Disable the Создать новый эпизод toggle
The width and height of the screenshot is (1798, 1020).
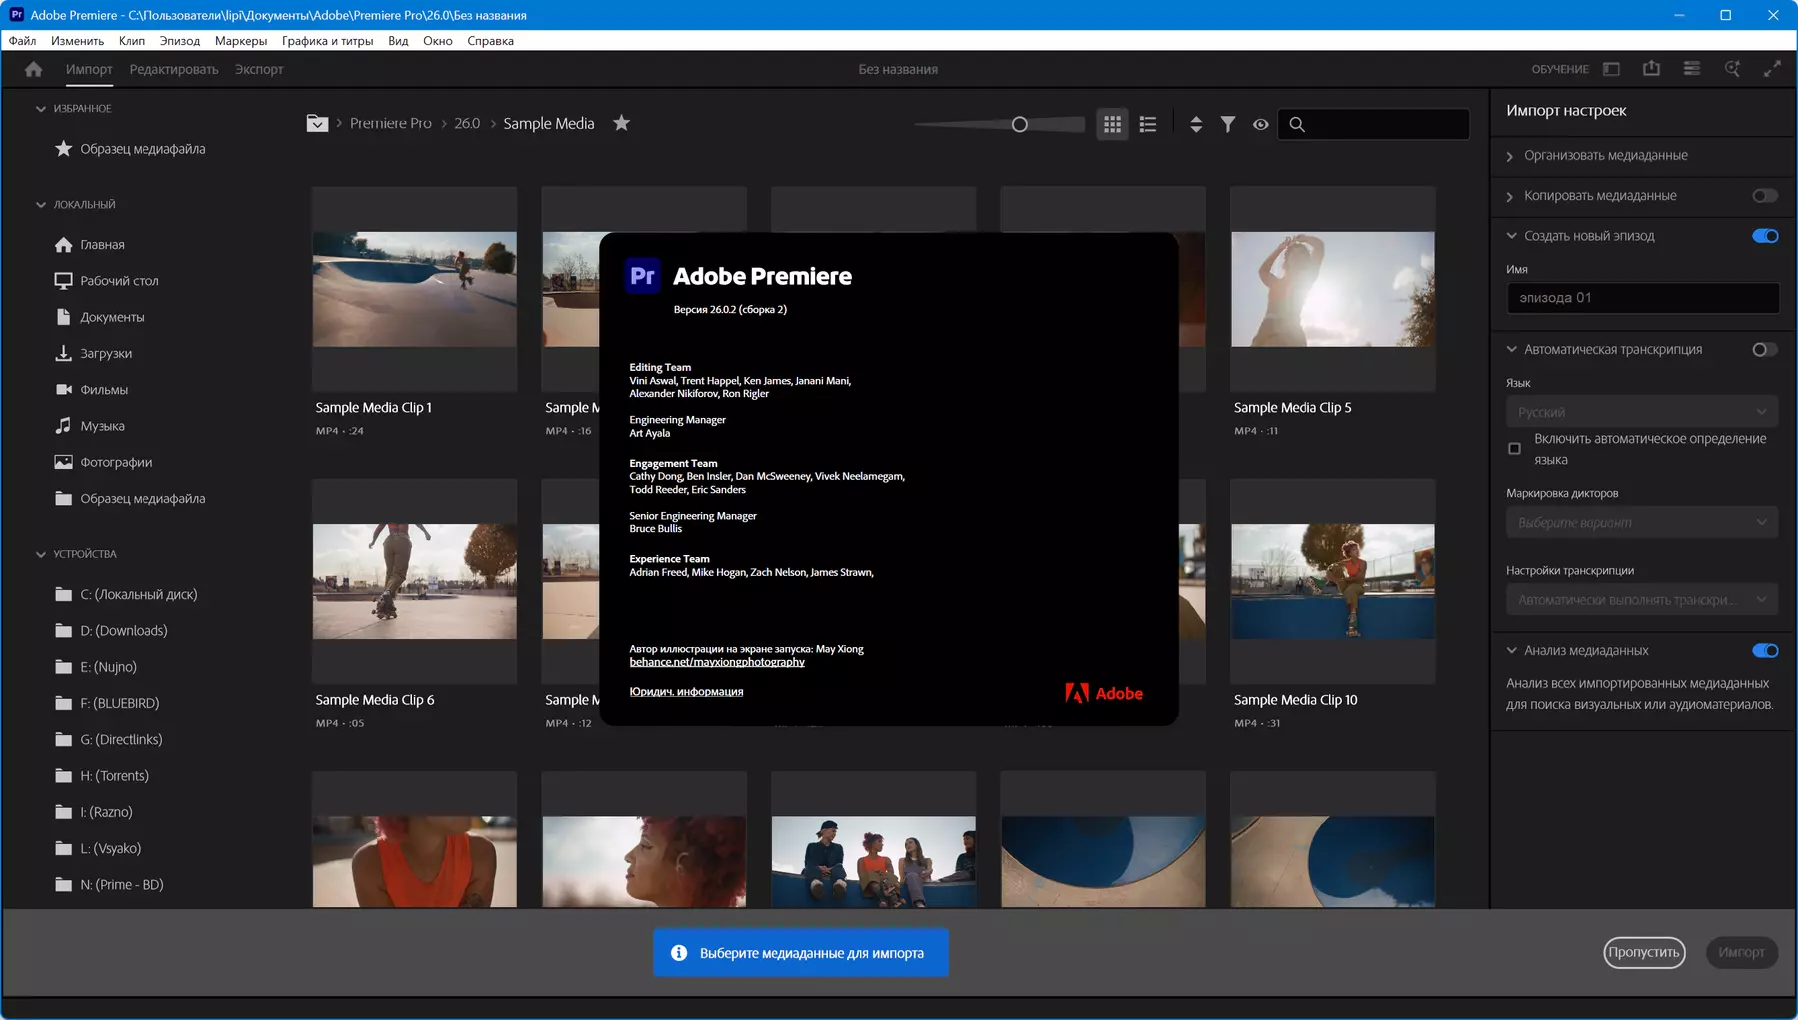1764,236
